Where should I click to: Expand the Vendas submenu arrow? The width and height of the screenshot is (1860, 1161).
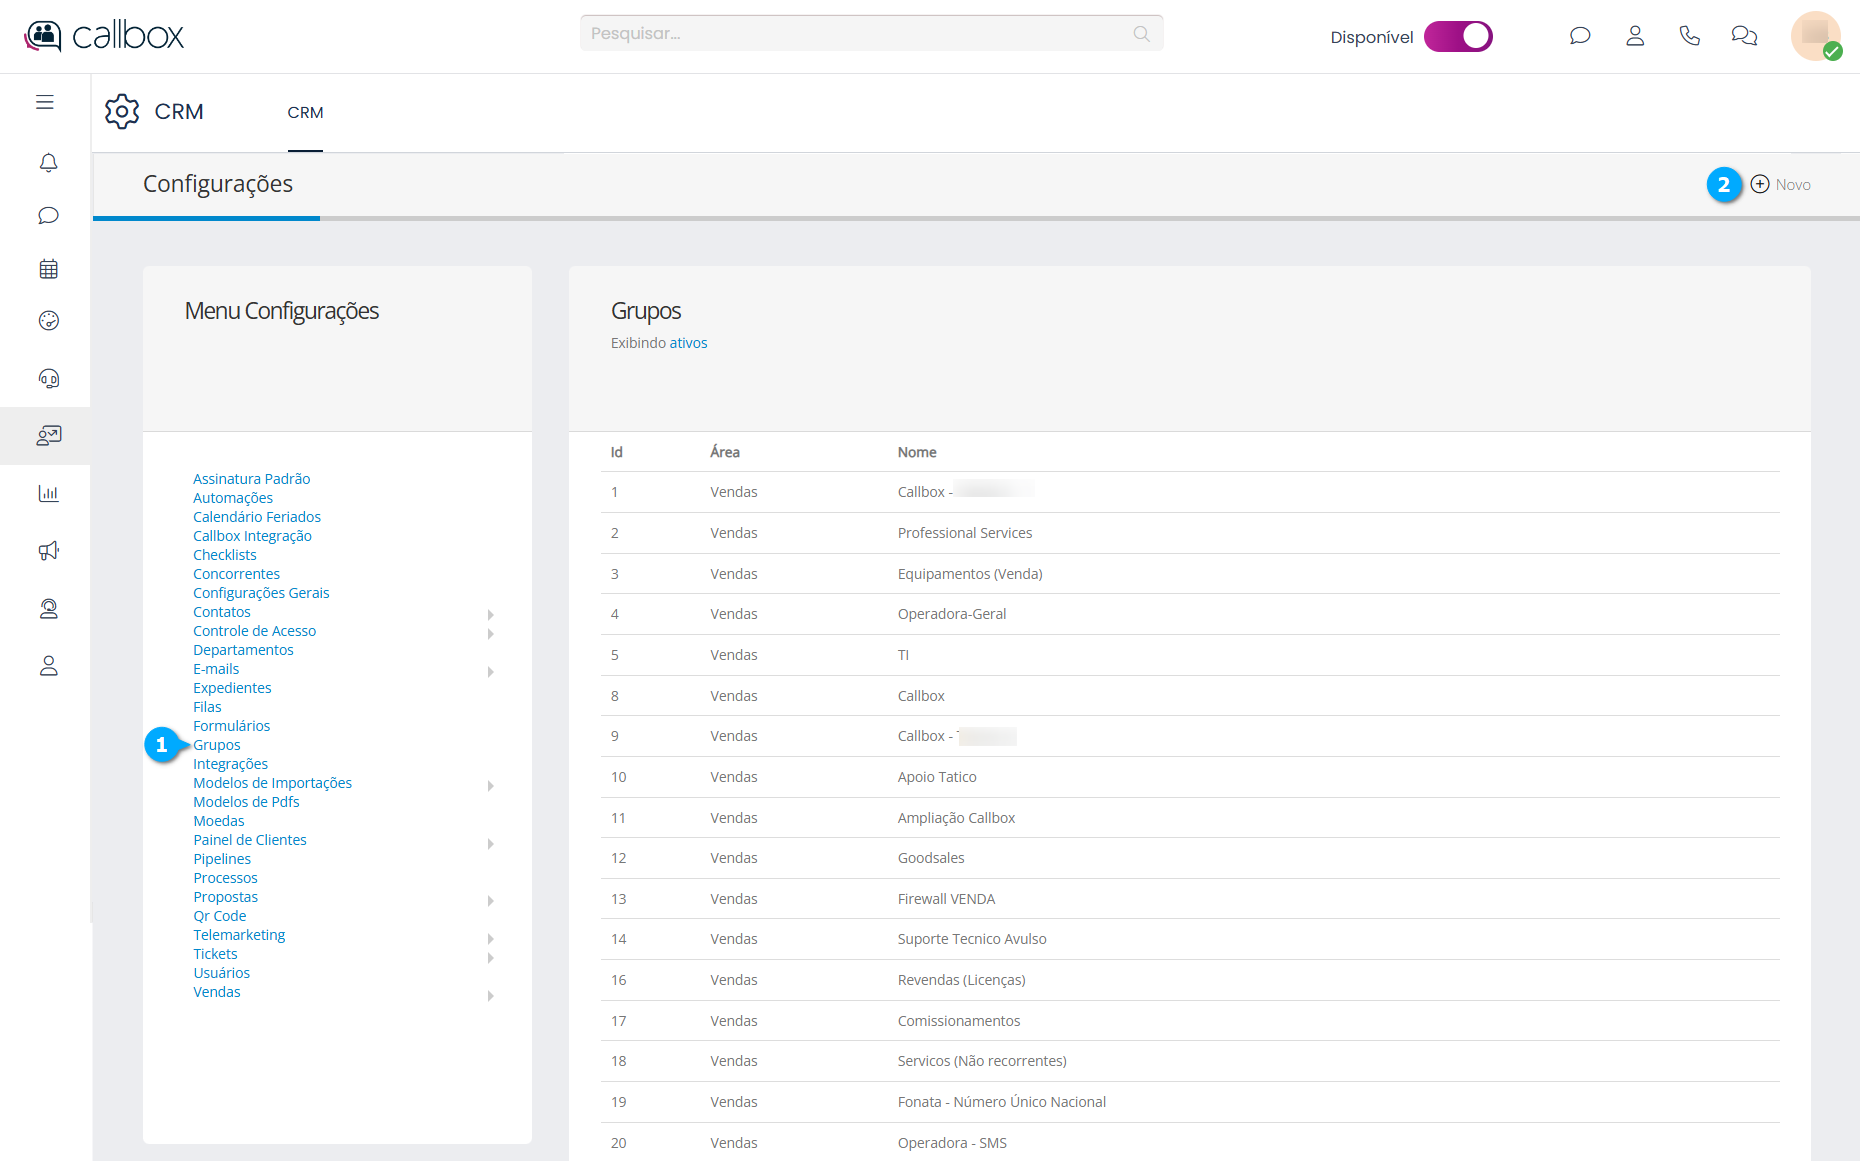490,995
